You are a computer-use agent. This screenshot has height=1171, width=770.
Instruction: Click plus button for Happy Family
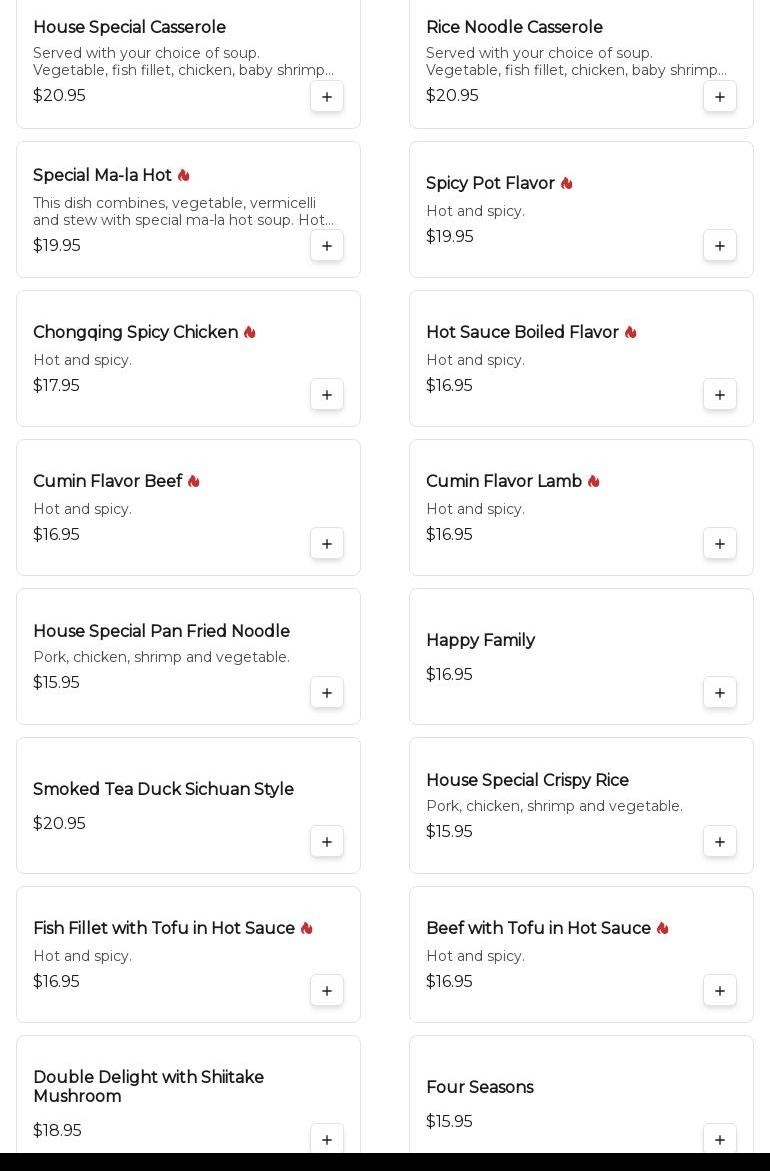point(720,693)
